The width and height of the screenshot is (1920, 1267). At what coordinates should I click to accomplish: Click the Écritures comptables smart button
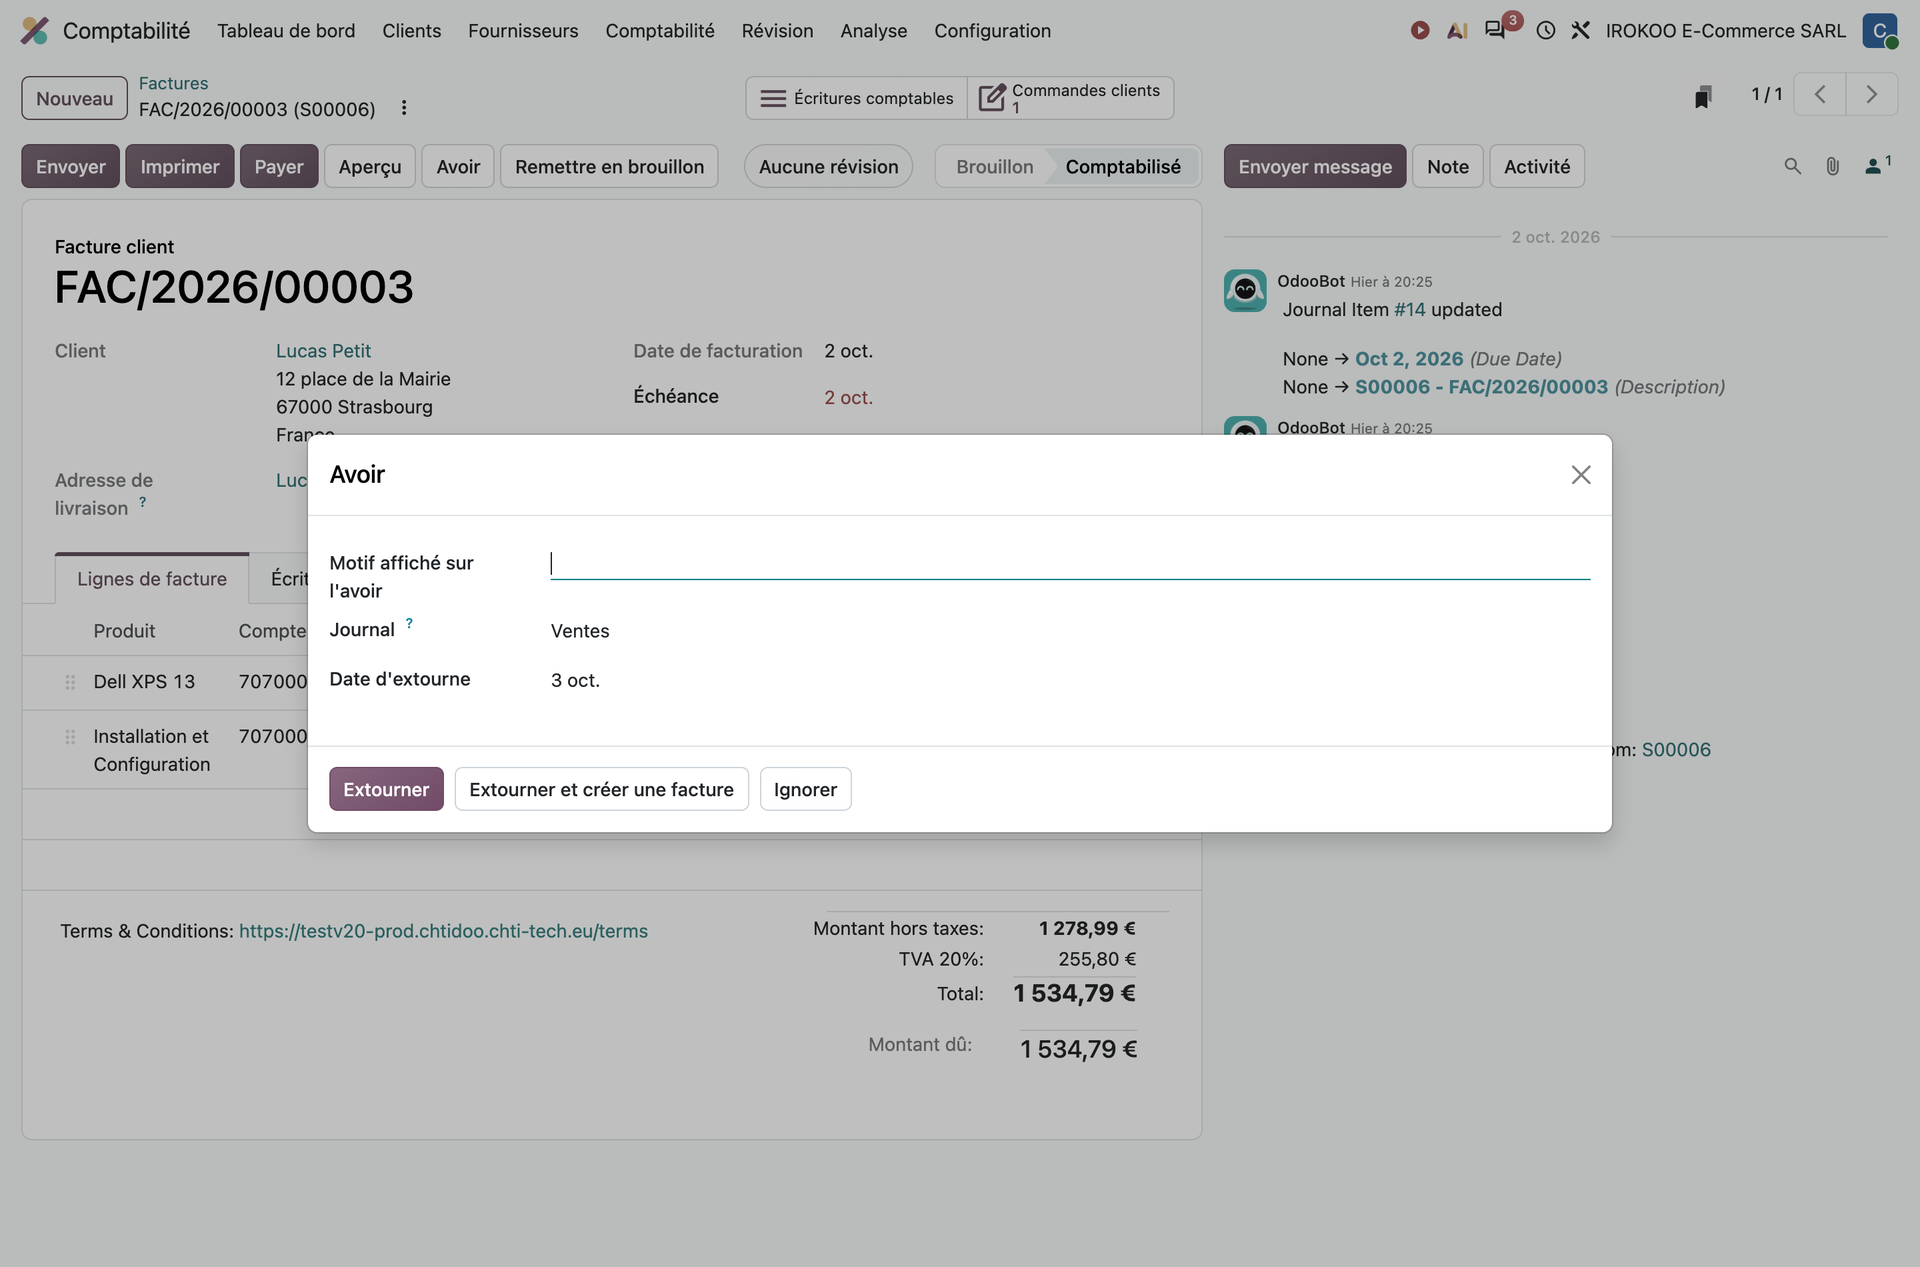tap(856, 98)
